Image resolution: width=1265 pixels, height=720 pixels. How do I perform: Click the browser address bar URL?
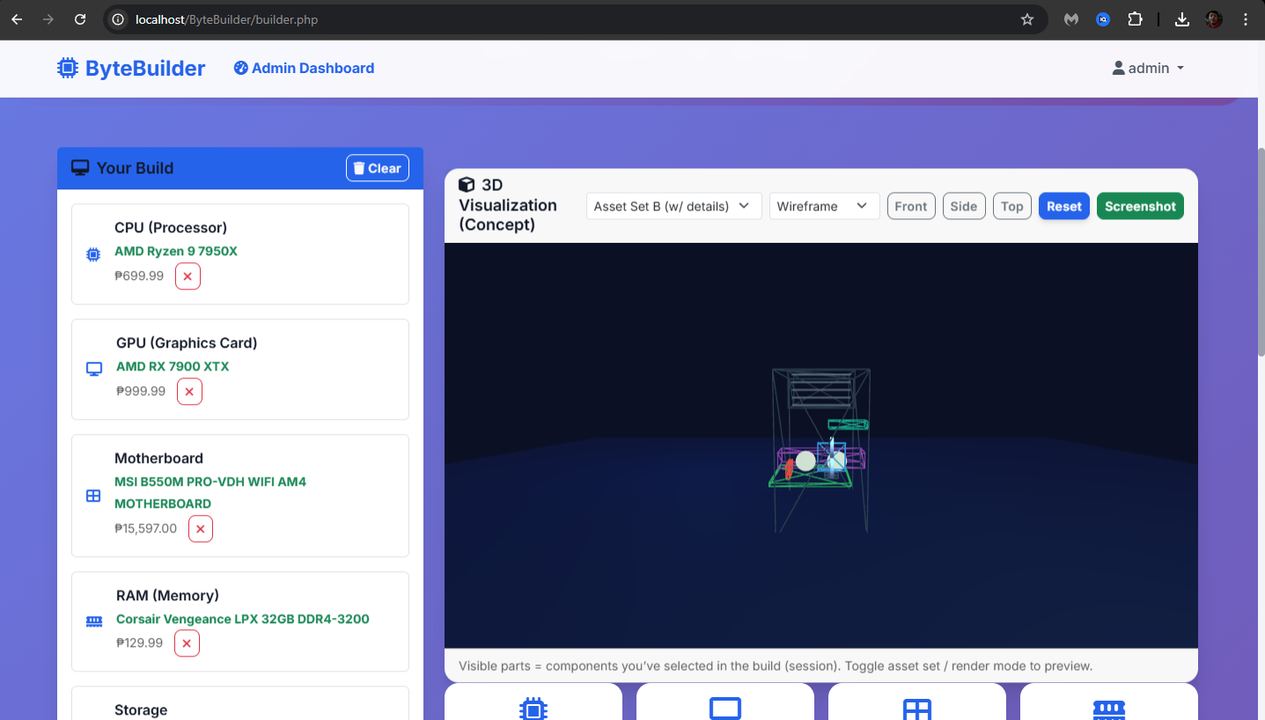point(227,19)
